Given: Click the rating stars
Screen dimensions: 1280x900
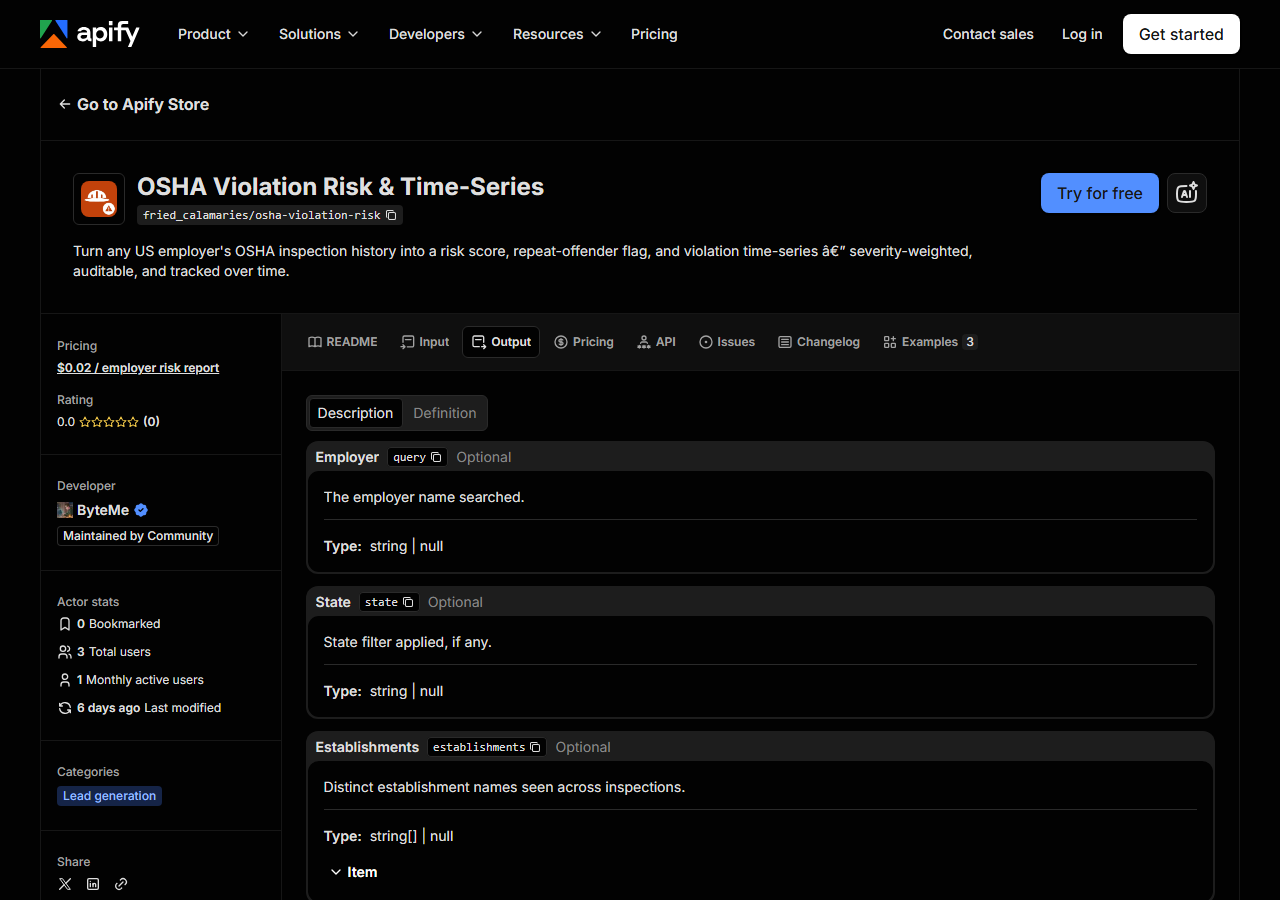Looking at the screenshot, I should [x=109, y=422].
